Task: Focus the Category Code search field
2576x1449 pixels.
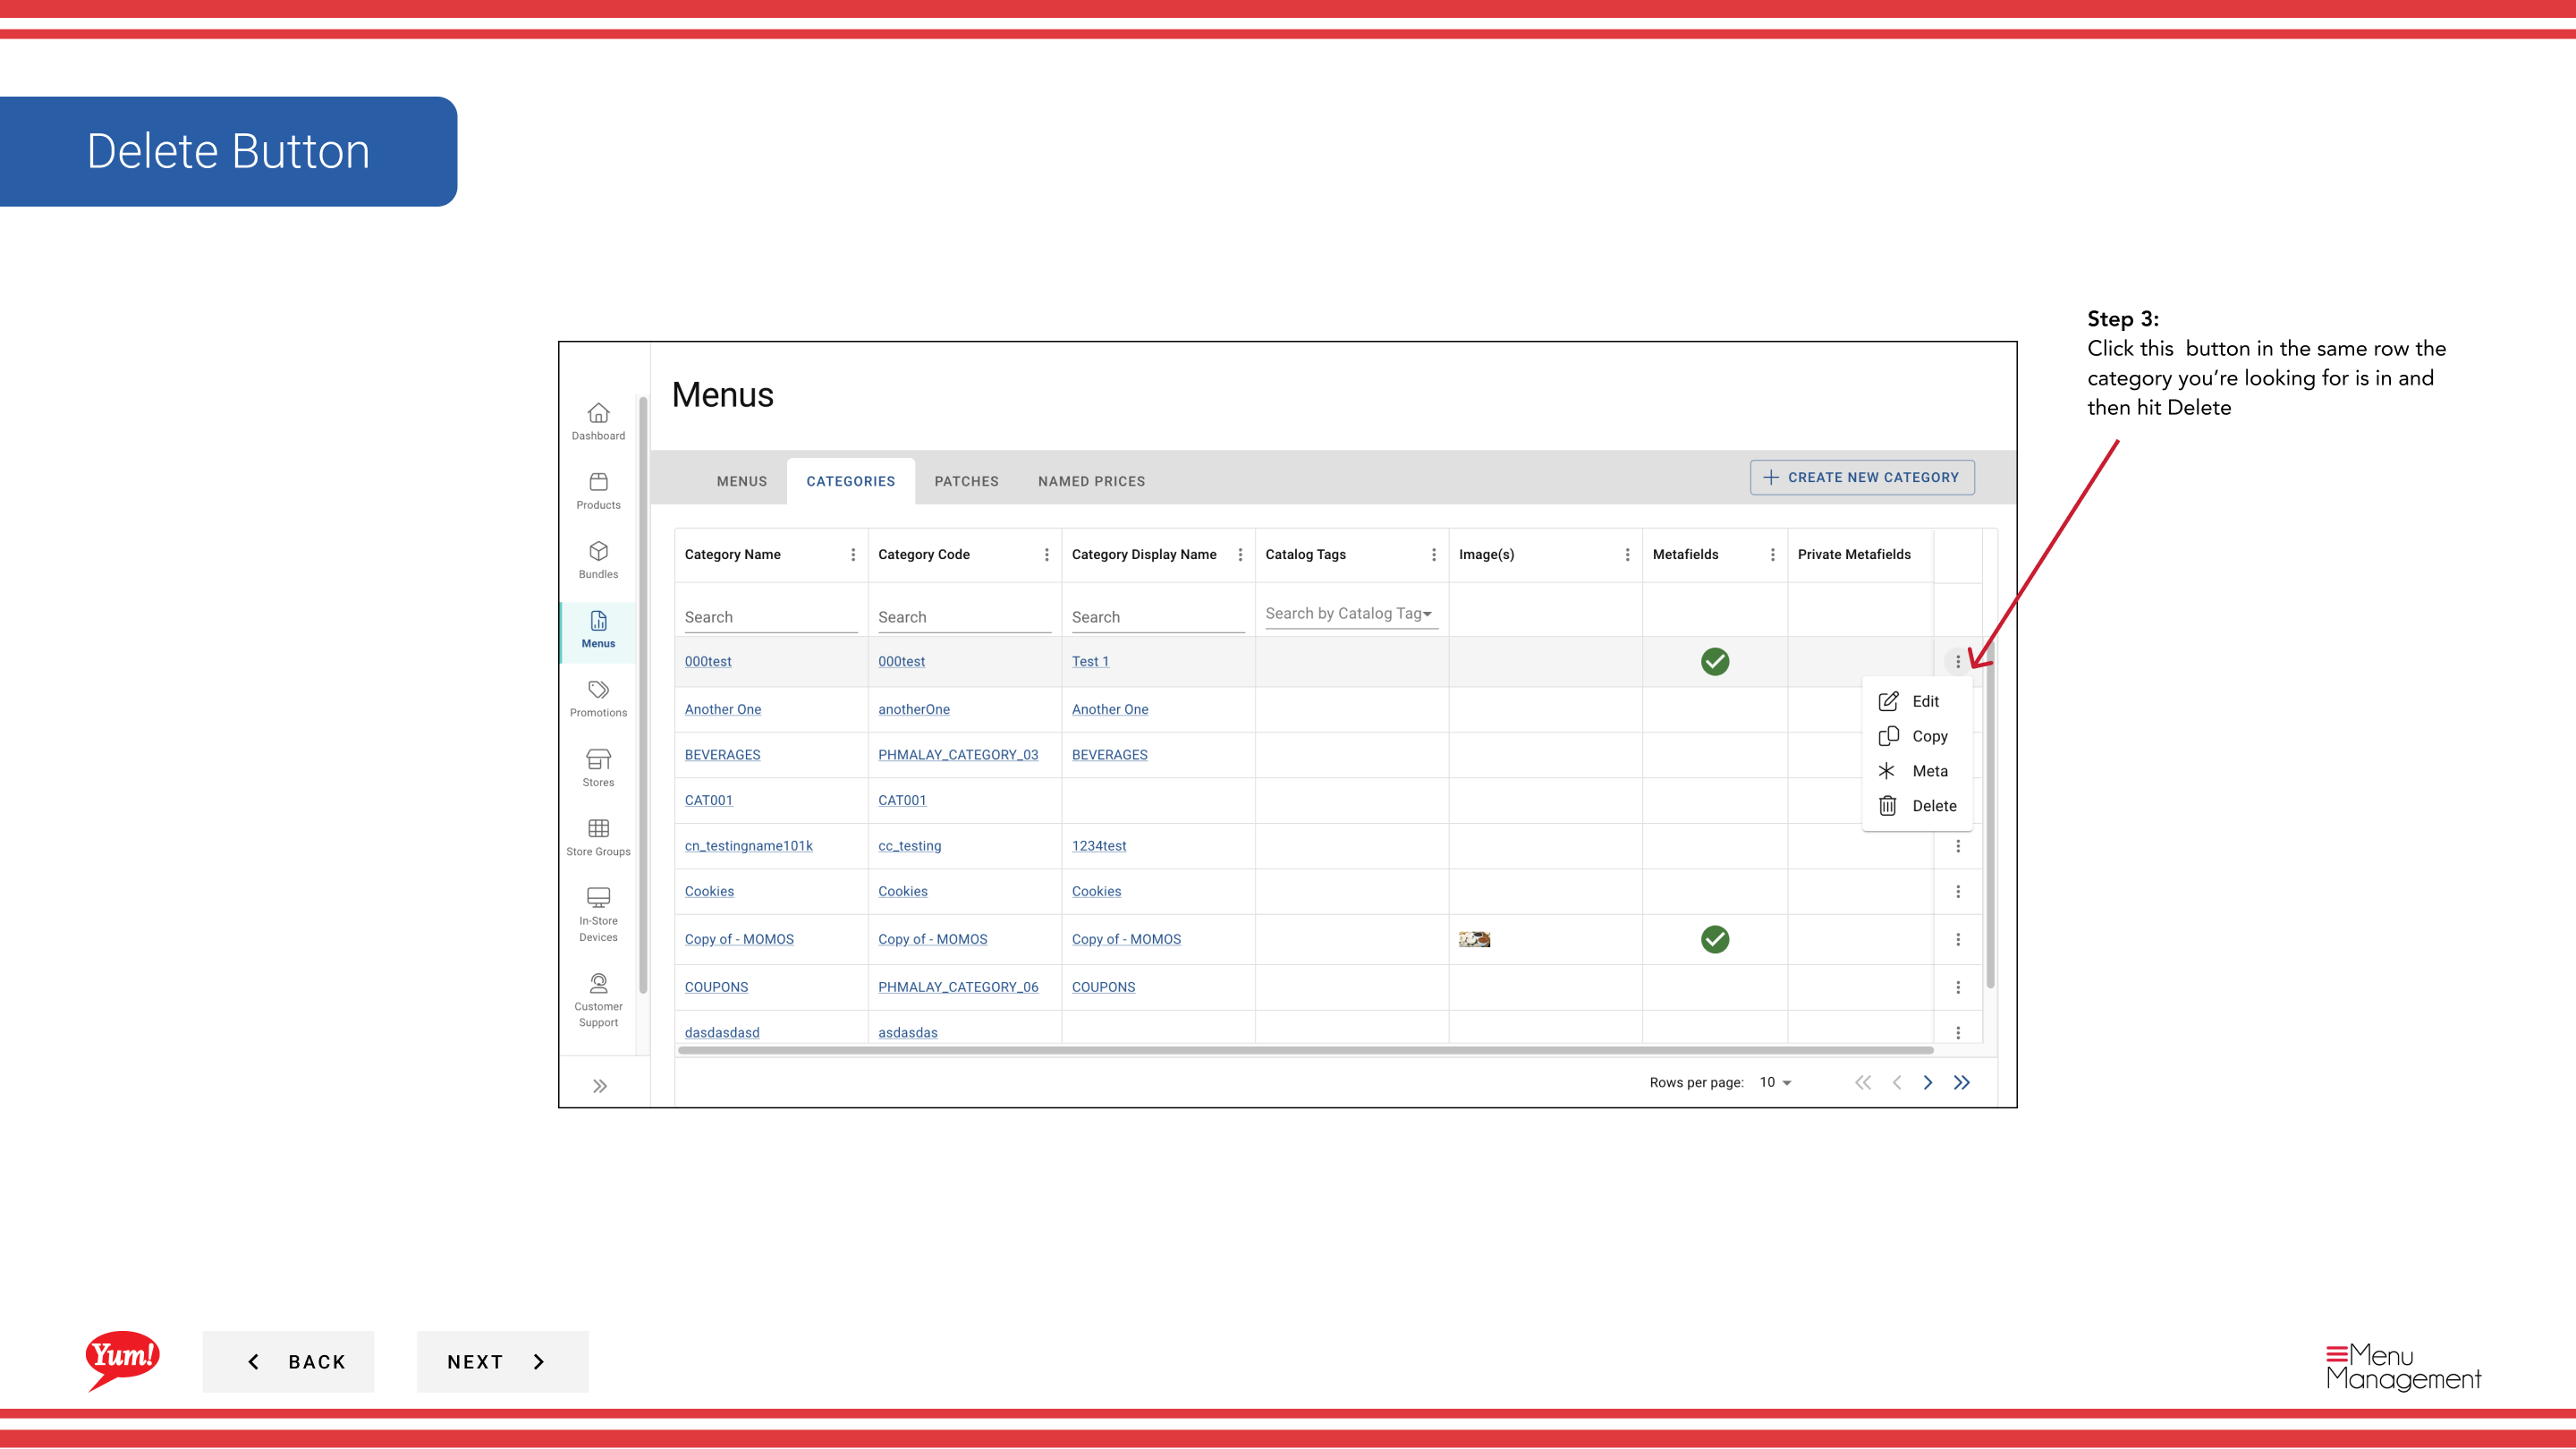Action: pyautogui.click(x=964, y=617)
